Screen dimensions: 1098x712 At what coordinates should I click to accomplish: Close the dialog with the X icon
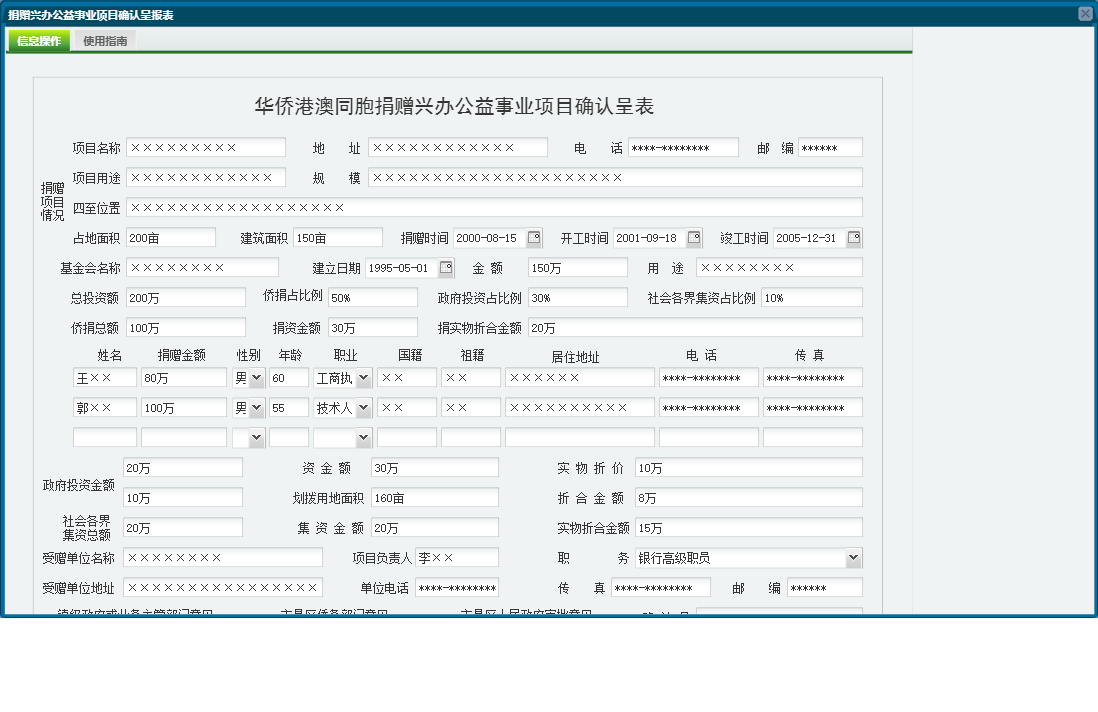coord(1085,14)
